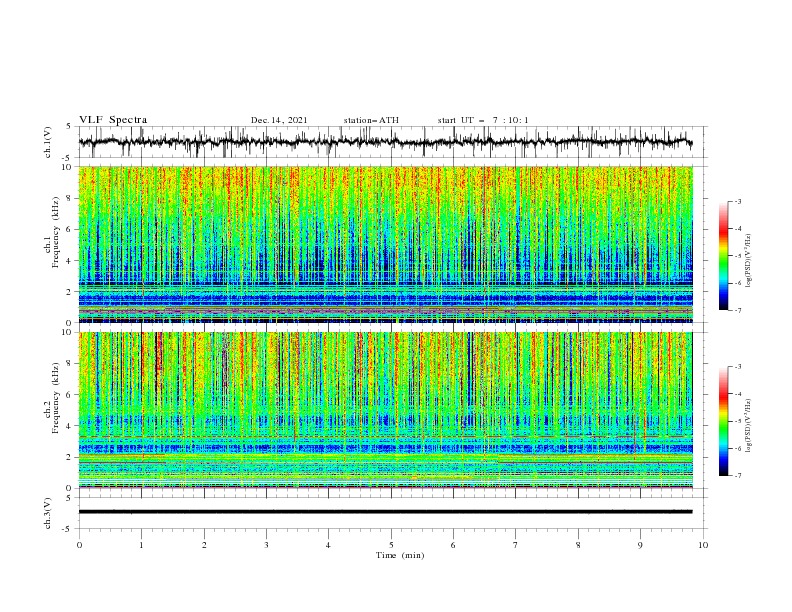Click the "-3" label on ch.1 colorbar
This screenshot has width=792, height=612.
737,201
